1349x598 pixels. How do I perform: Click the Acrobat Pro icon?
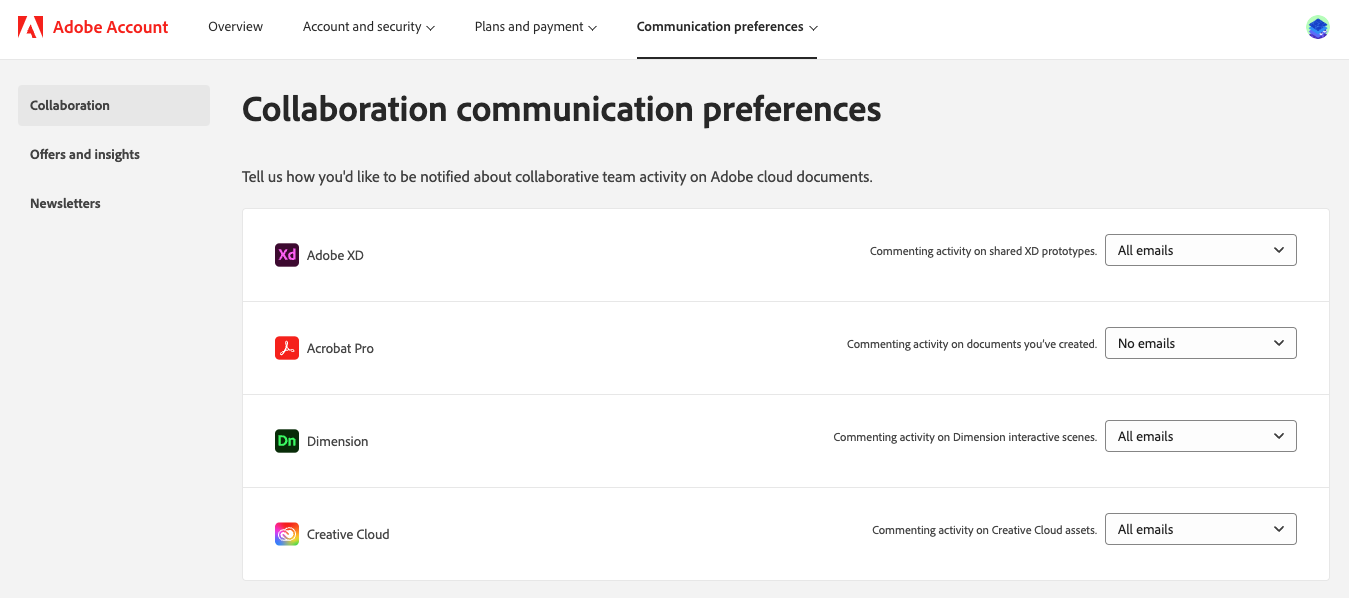pyautogui.click(x=287, y=348)
